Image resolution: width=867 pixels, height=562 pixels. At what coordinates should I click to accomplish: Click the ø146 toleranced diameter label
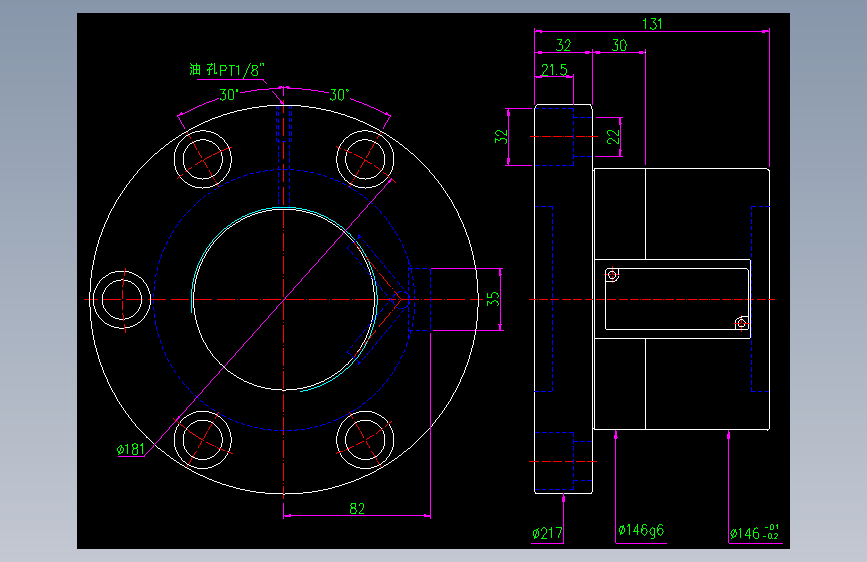pyautogui.click(x=754, y=532)
